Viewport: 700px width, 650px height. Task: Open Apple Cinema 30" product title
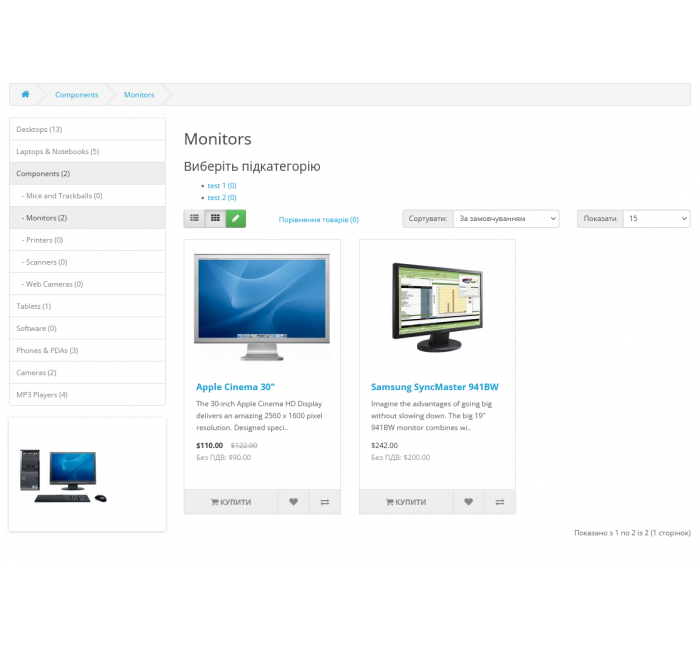(x=235, y=387)
